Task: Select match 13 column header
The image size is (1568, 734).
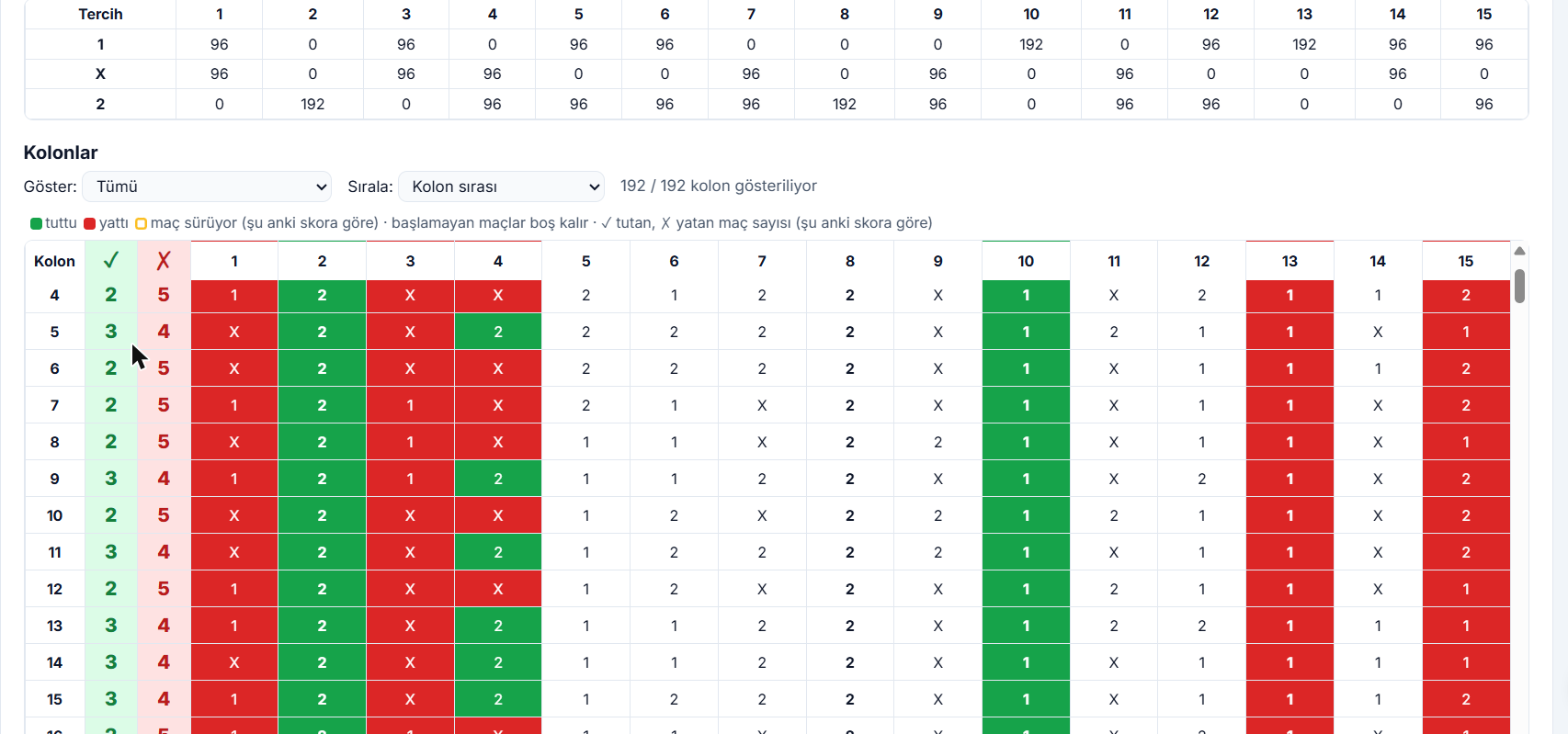Action: click(x=1290, y=261)
